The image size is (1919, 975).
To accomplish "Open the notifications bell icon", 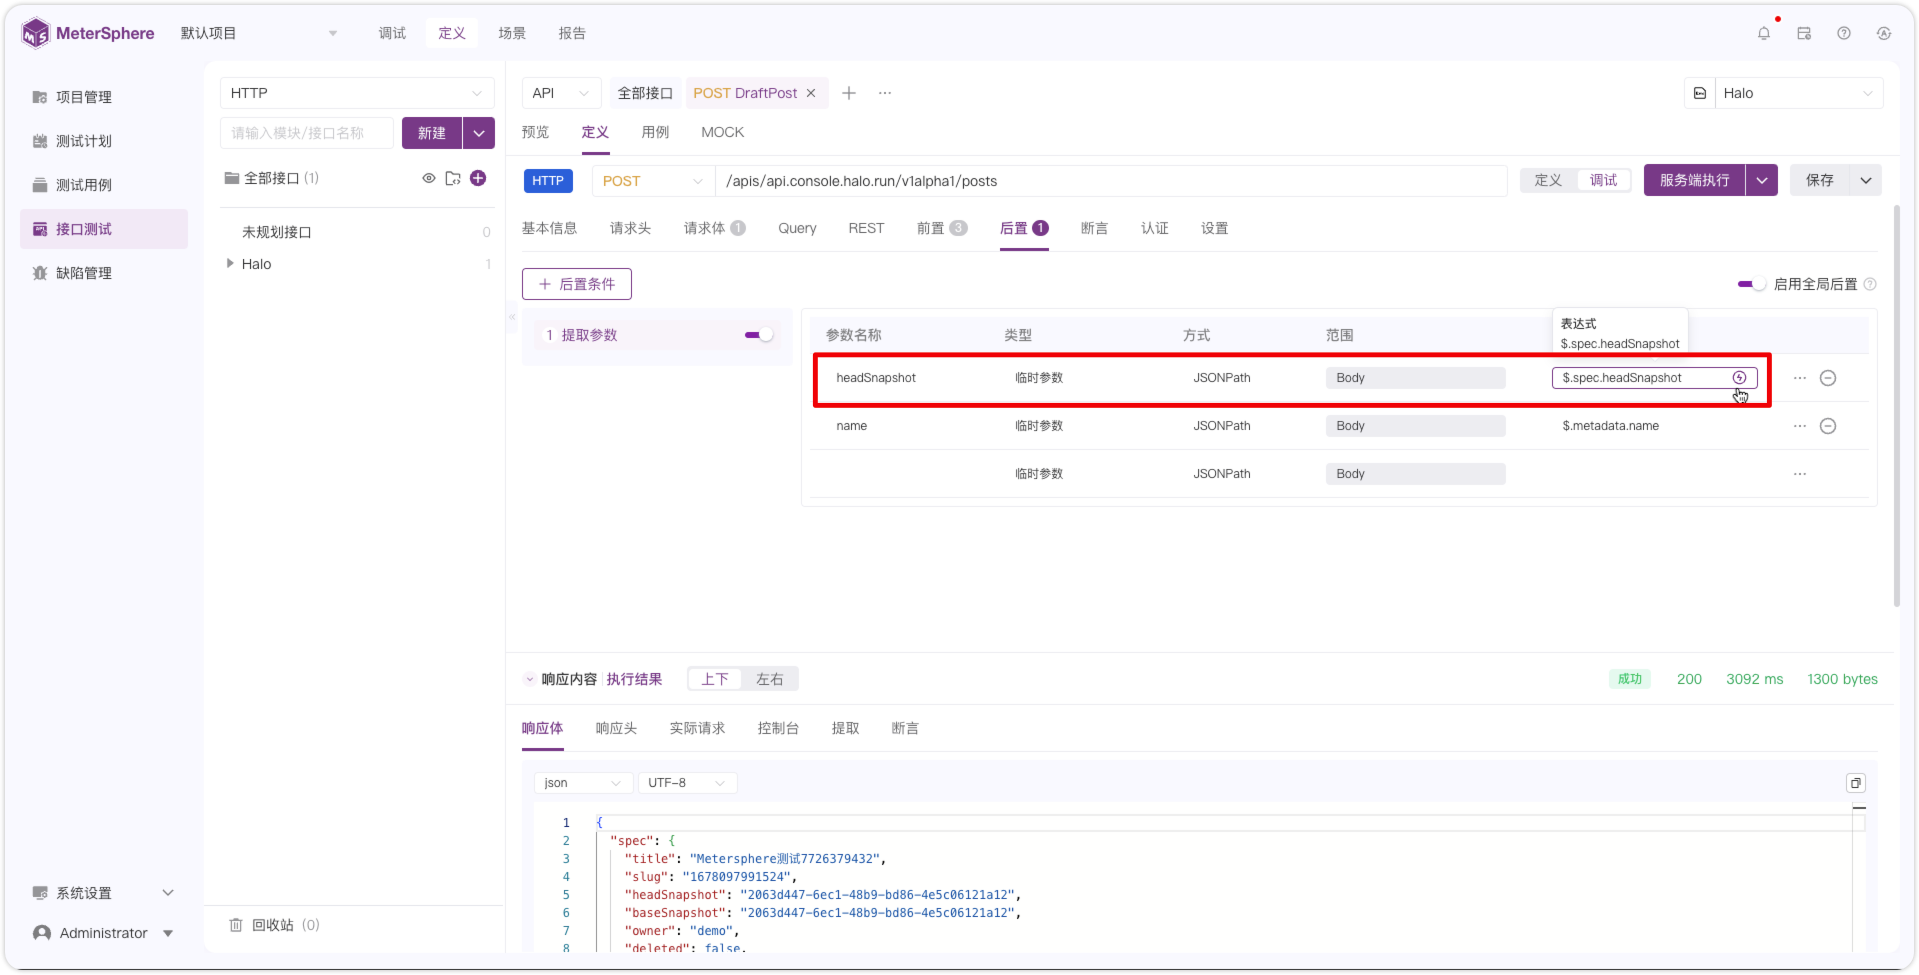I will [x=1764, y=33].
